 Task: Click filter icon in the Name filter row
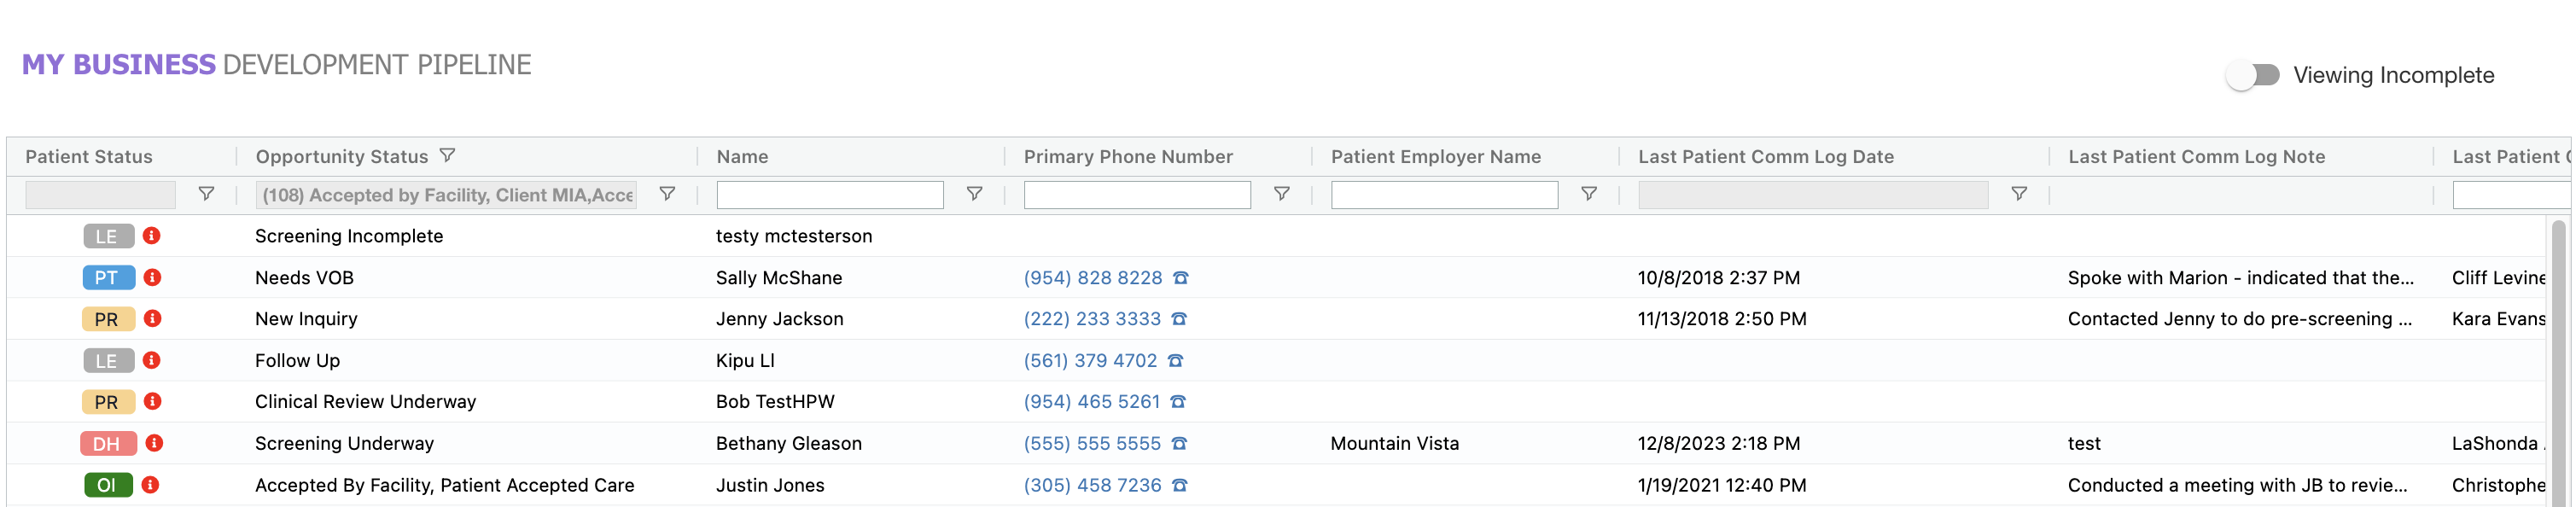[975, 194]
